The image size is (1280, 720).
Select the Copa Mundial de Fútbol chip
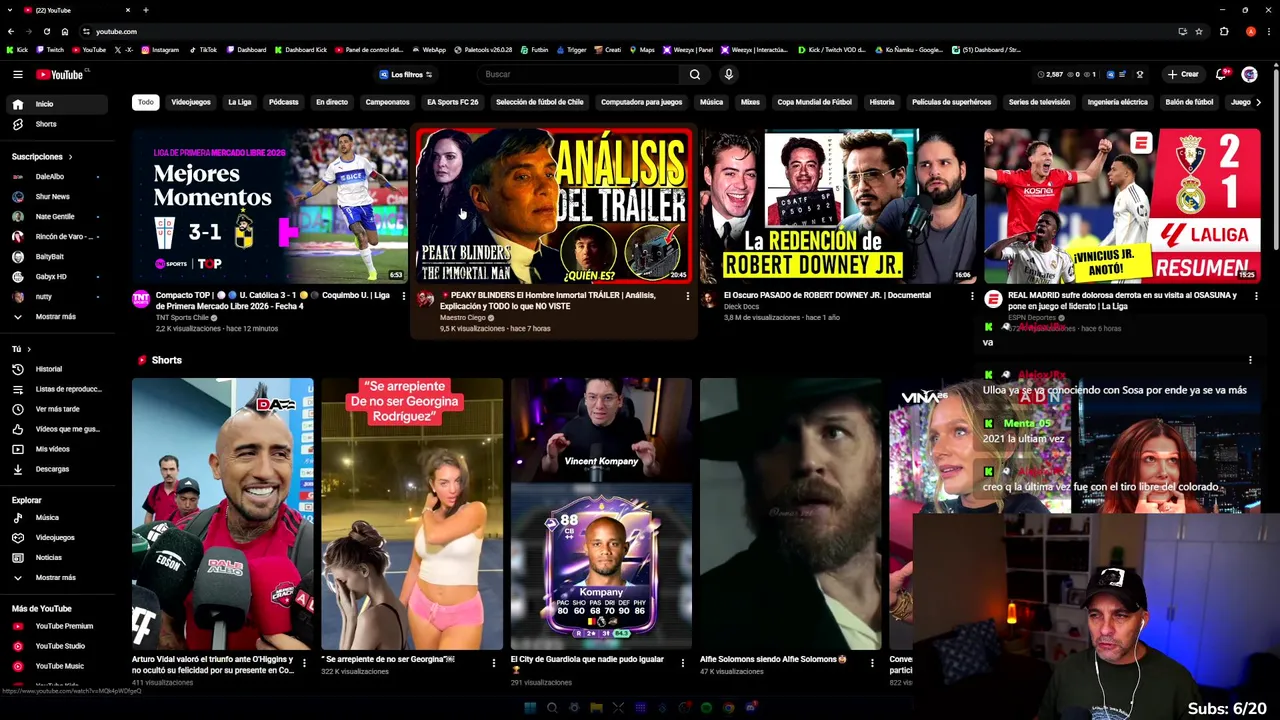(x=815, y=102)
